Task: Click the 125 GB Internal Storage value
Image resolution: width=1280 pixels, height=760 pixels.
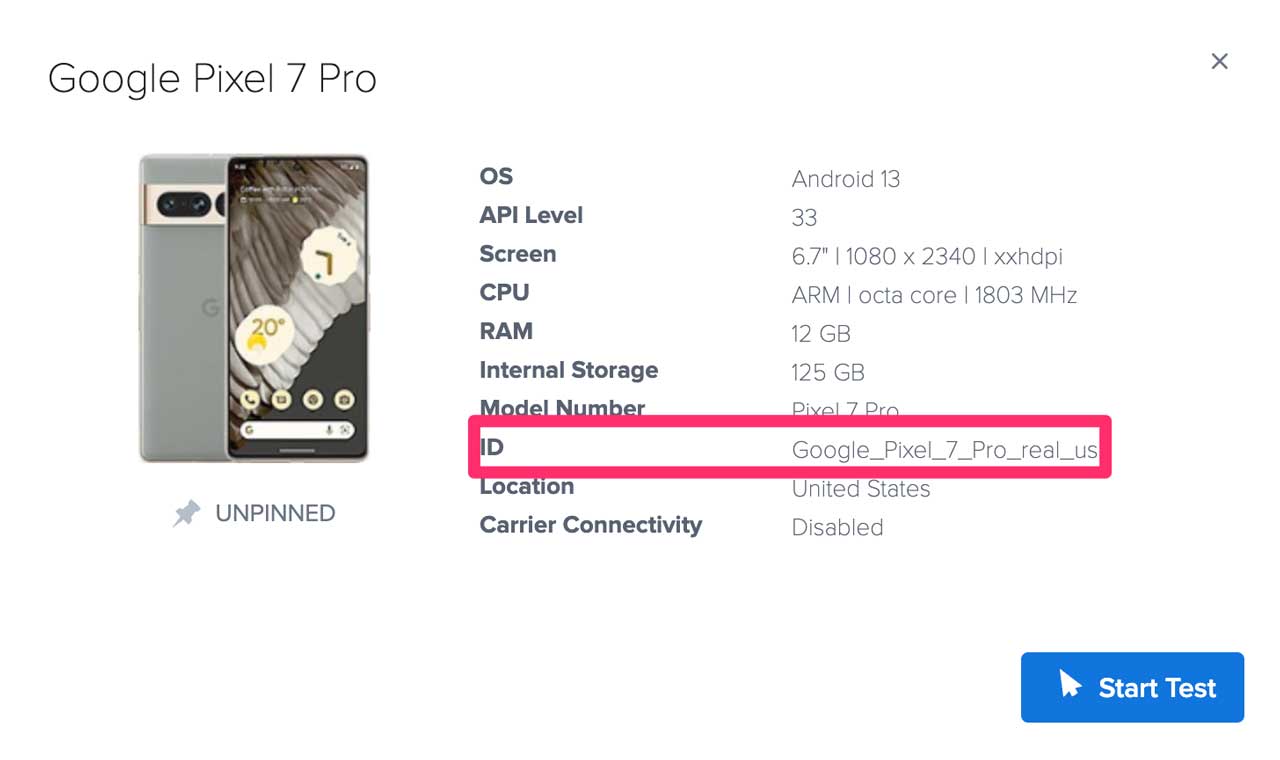Action: coord(828,373)
